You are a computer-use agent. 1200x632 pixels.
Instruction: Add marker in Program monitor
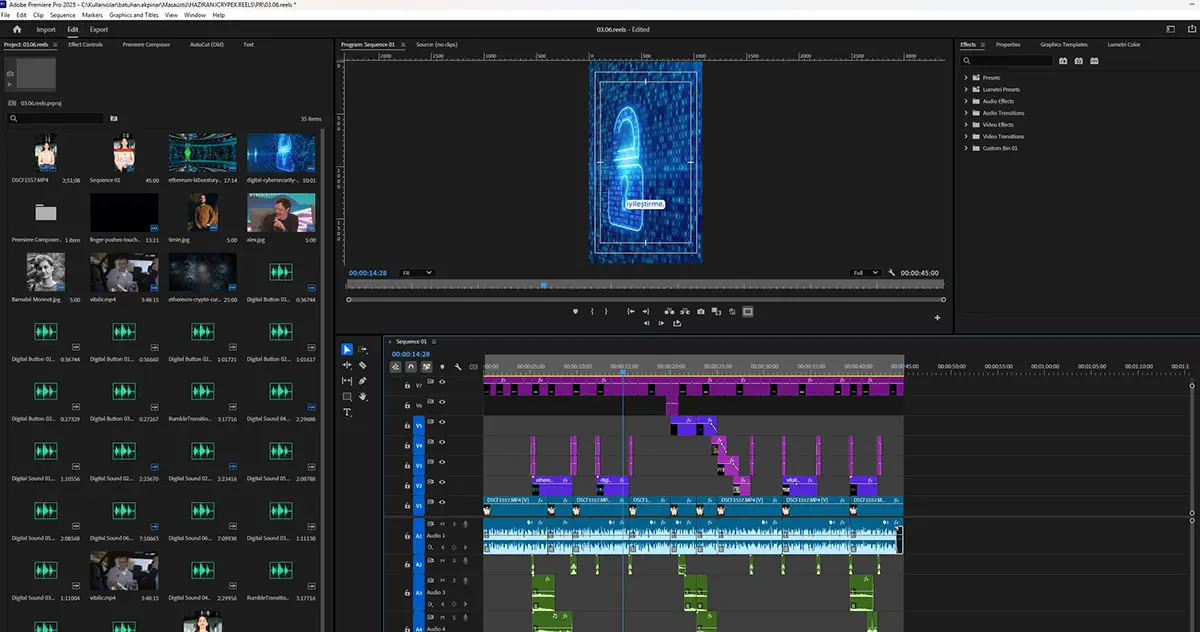pyautogui.click(x=575, y=312)
